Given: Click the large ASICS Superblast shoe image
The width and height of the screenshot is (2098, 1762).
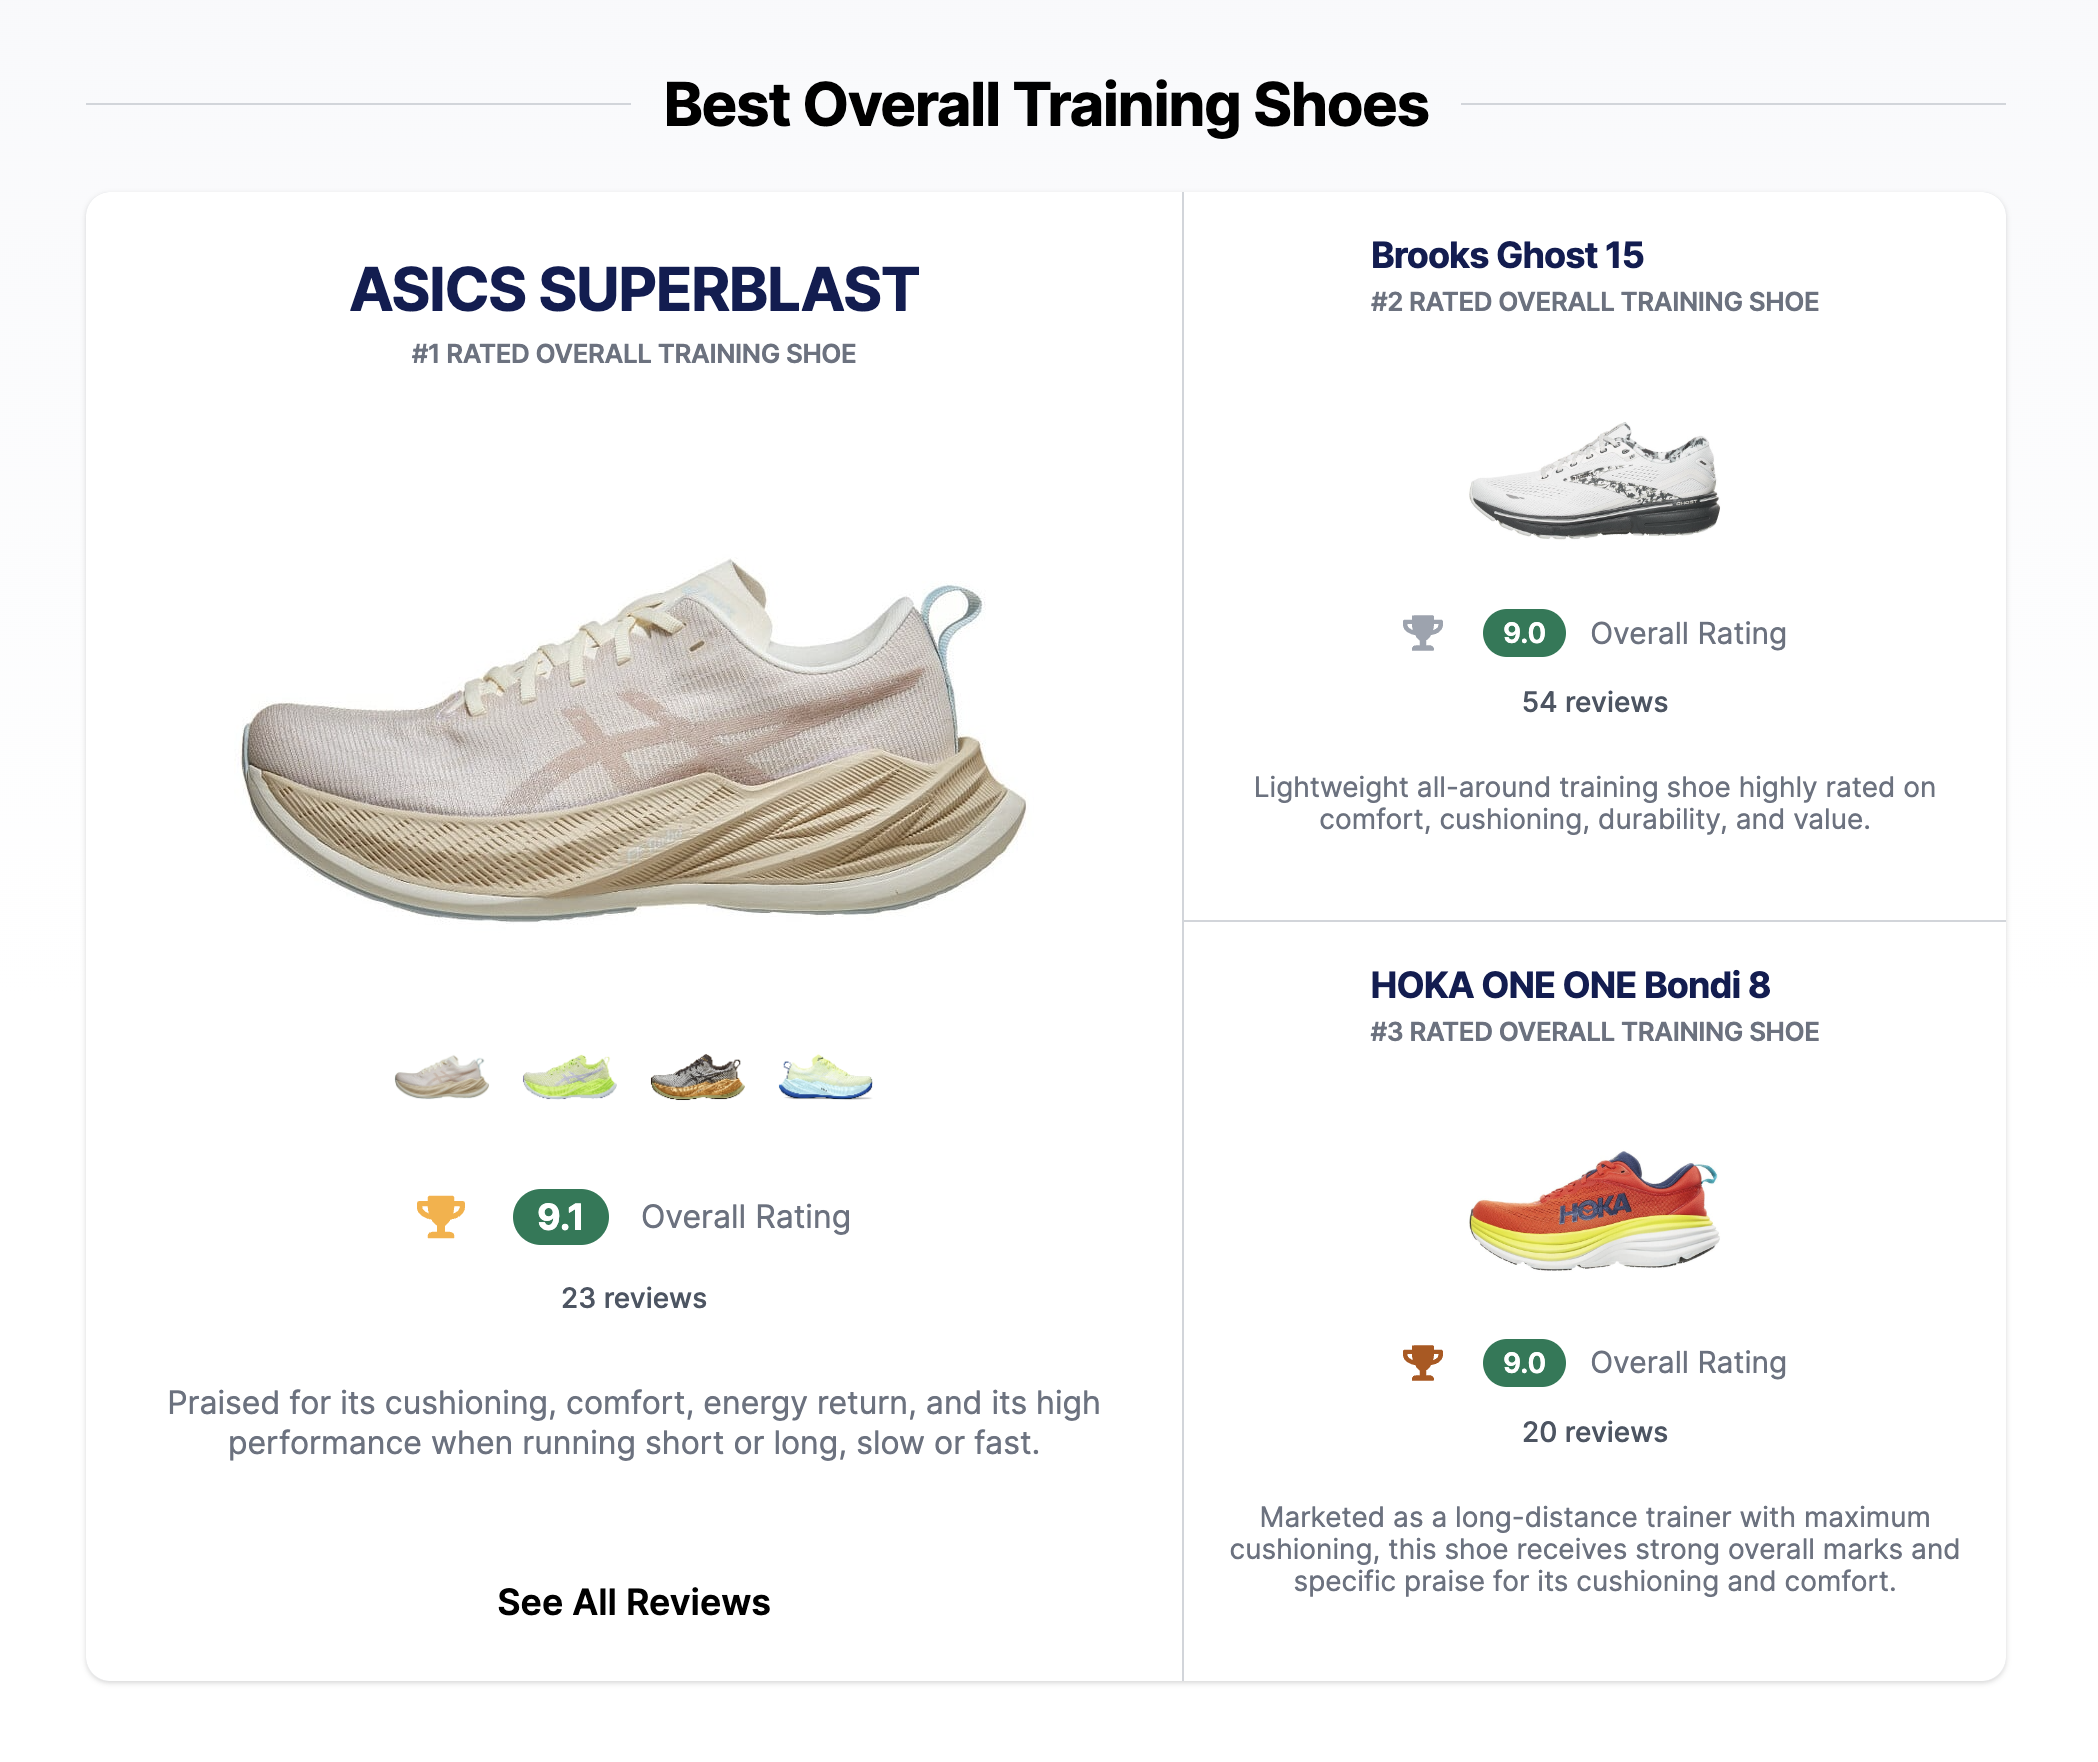Looking at the screenshot, I should coord(634,740).
